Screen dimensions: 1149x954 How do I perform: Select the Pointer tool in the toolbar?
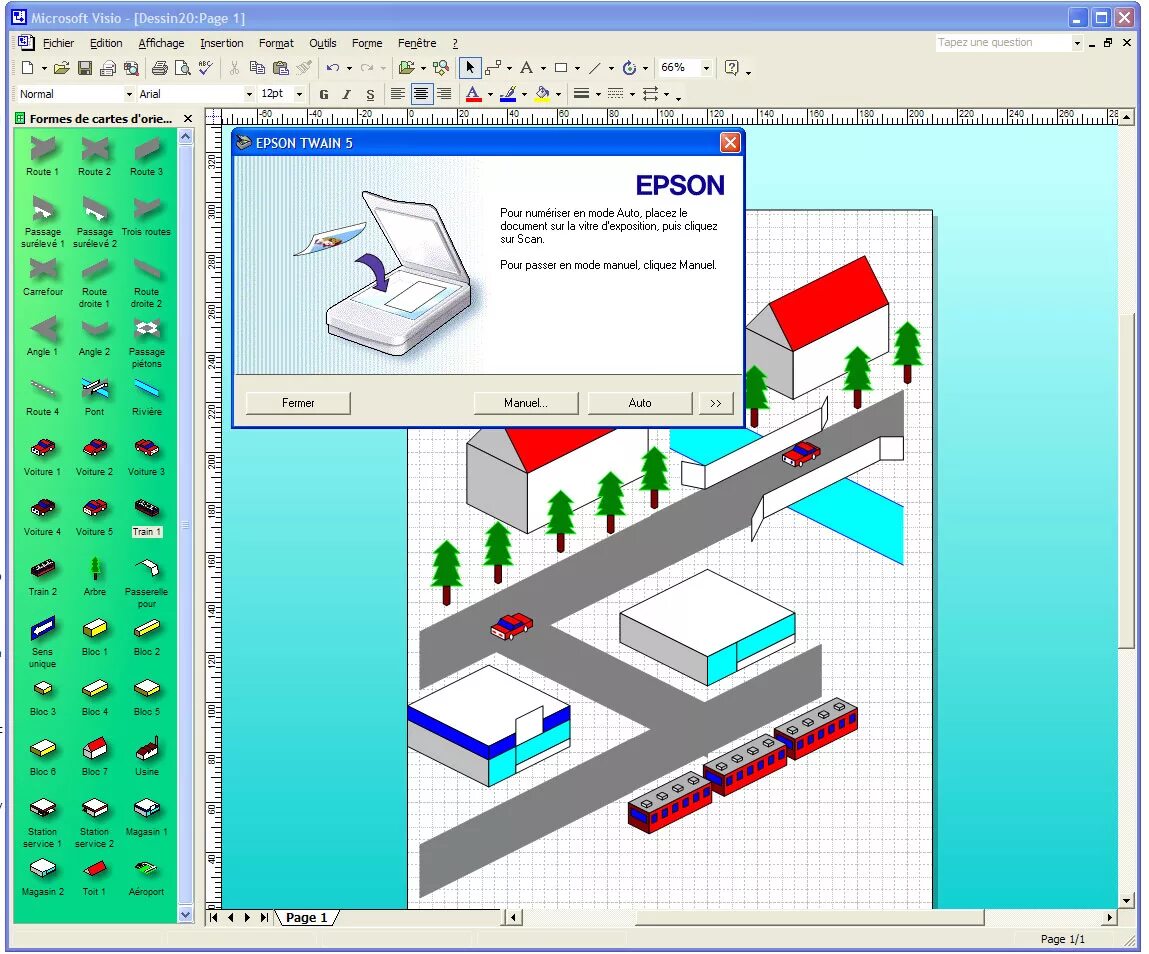tap(469, 67)
